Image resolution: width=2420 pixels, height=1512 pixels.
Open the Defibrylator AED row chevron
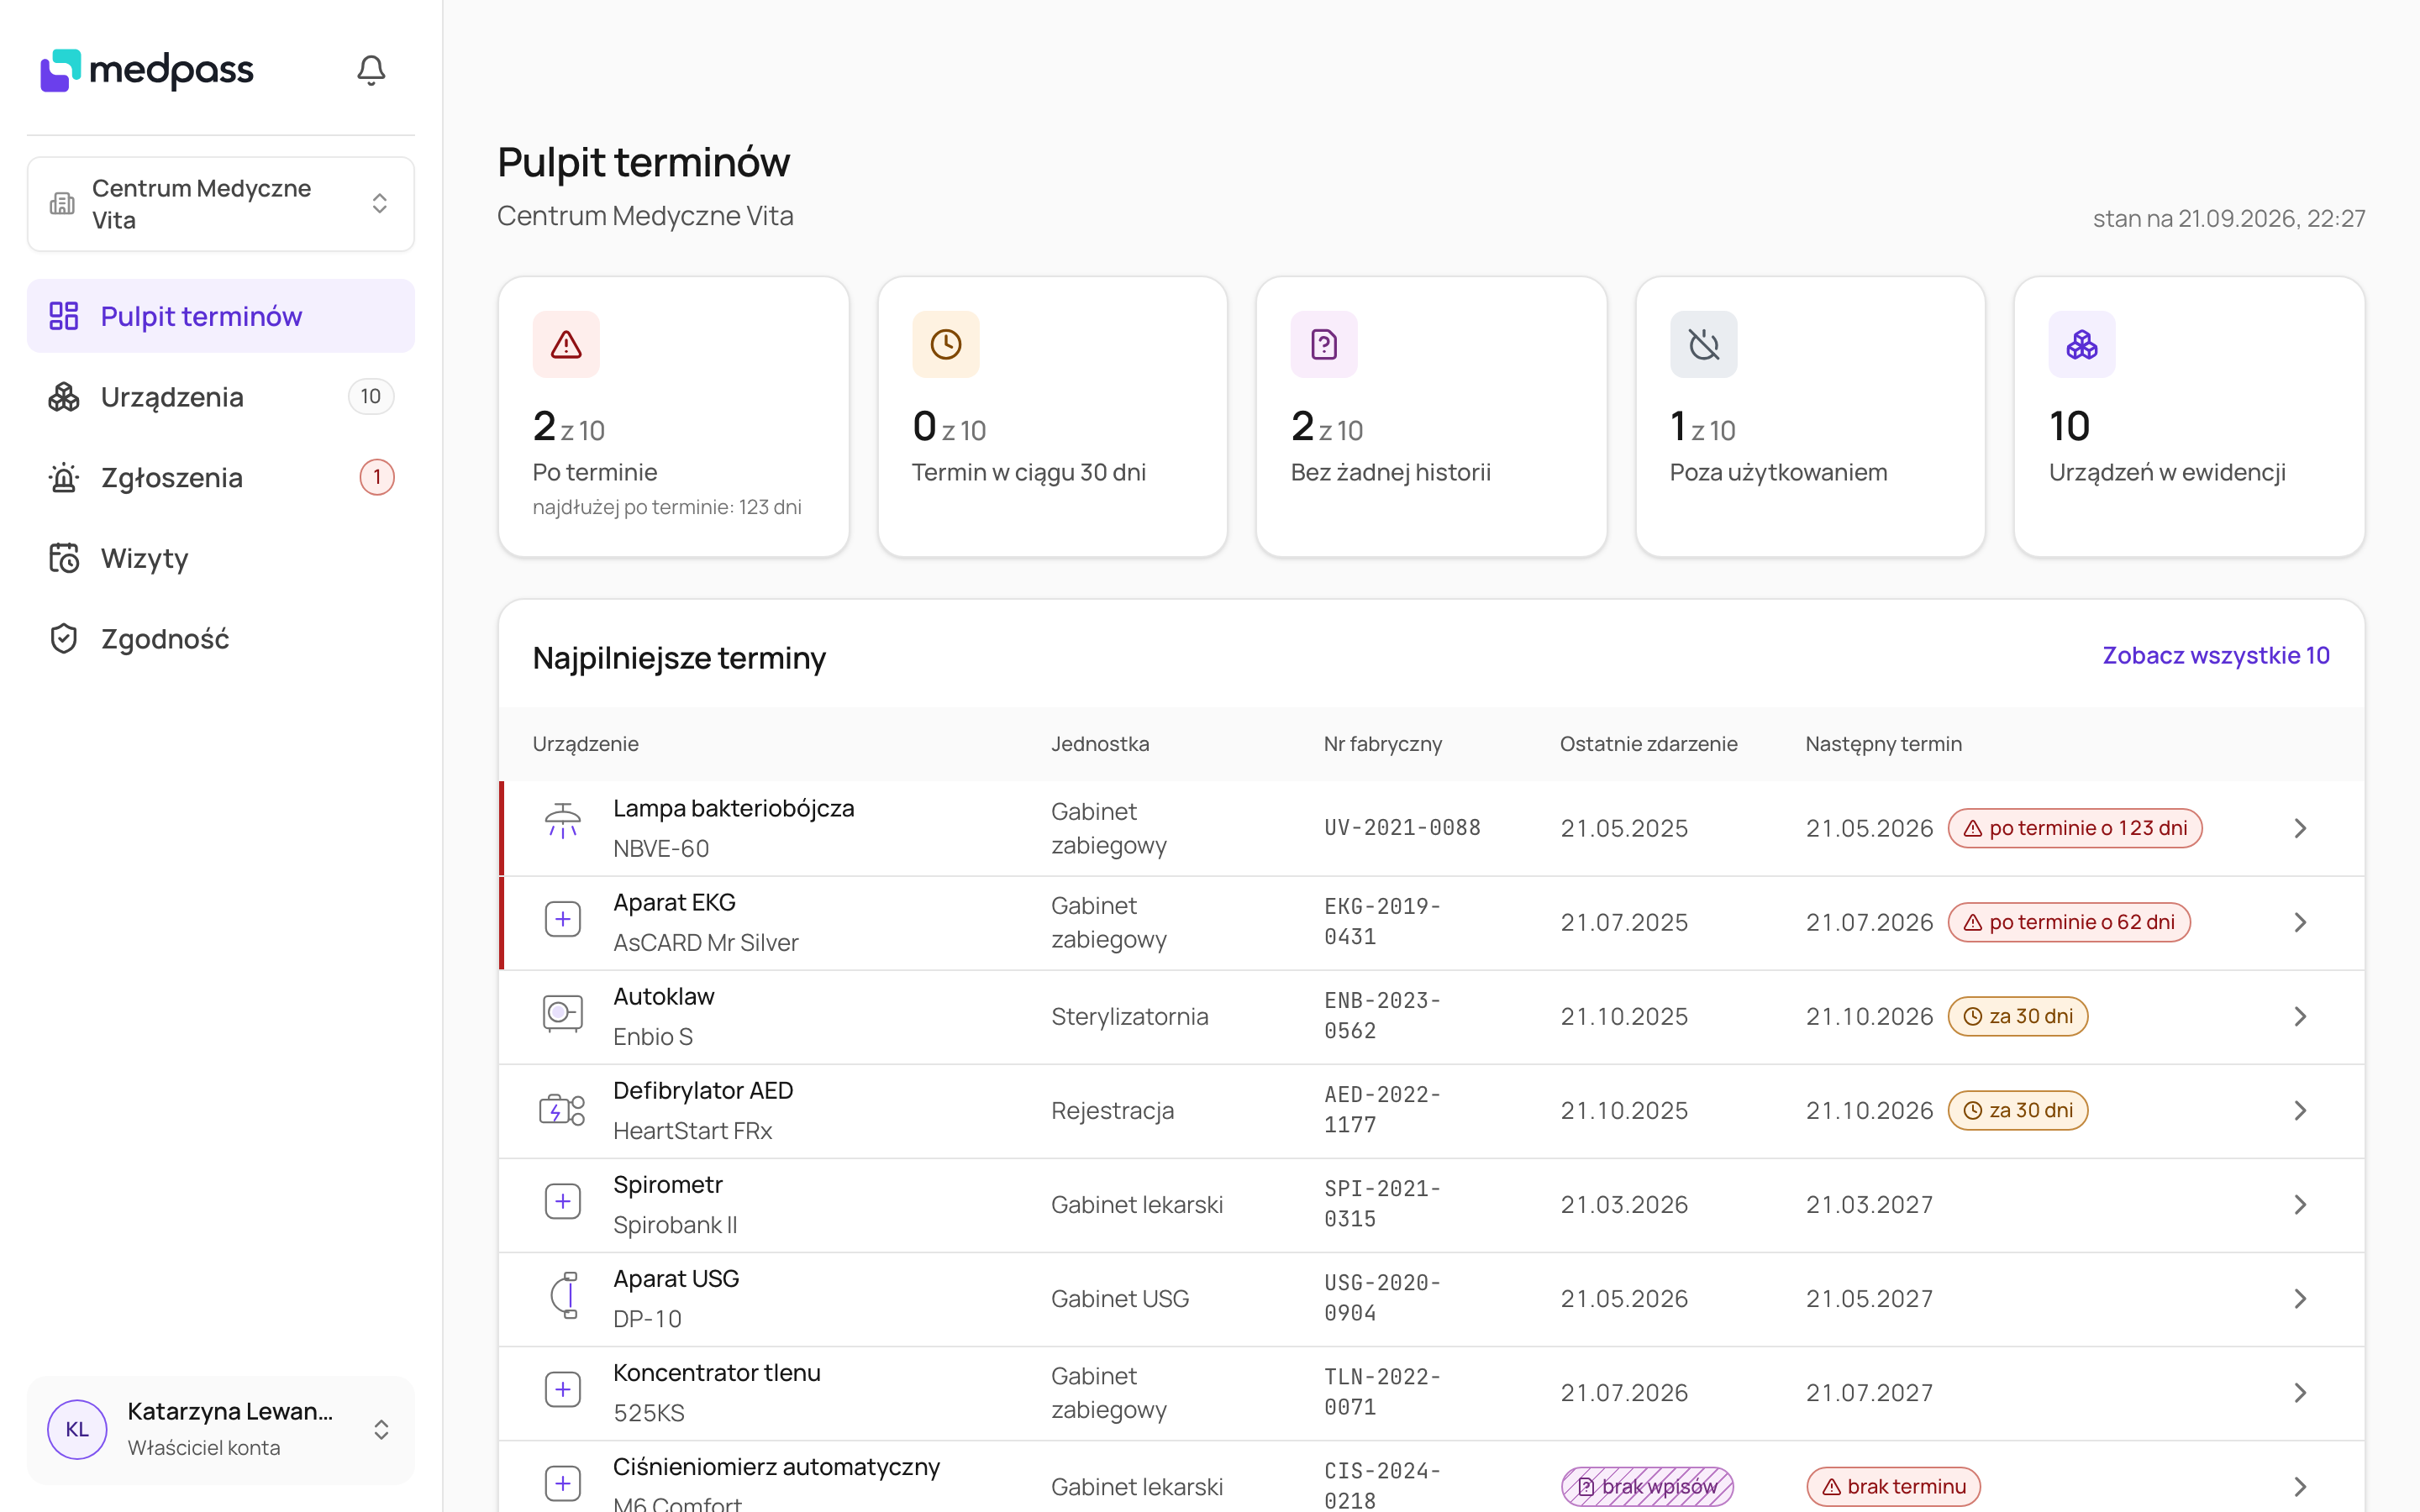(x=2300, y=1110)
